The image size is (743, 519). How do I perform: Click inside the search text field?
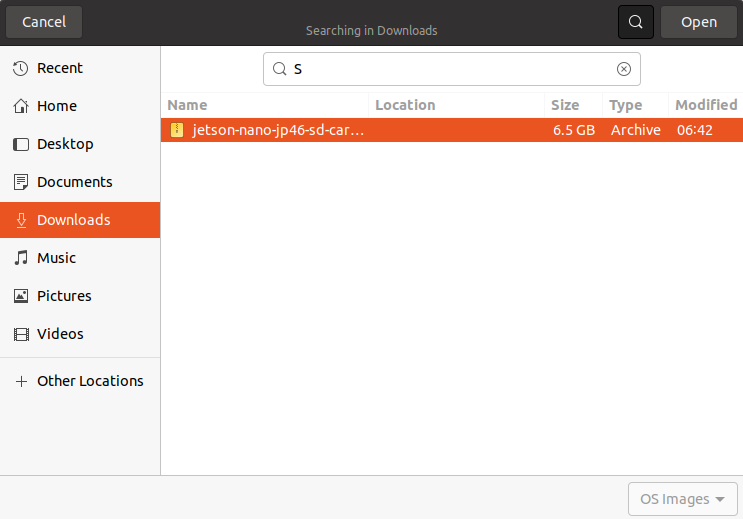point(450,69)
